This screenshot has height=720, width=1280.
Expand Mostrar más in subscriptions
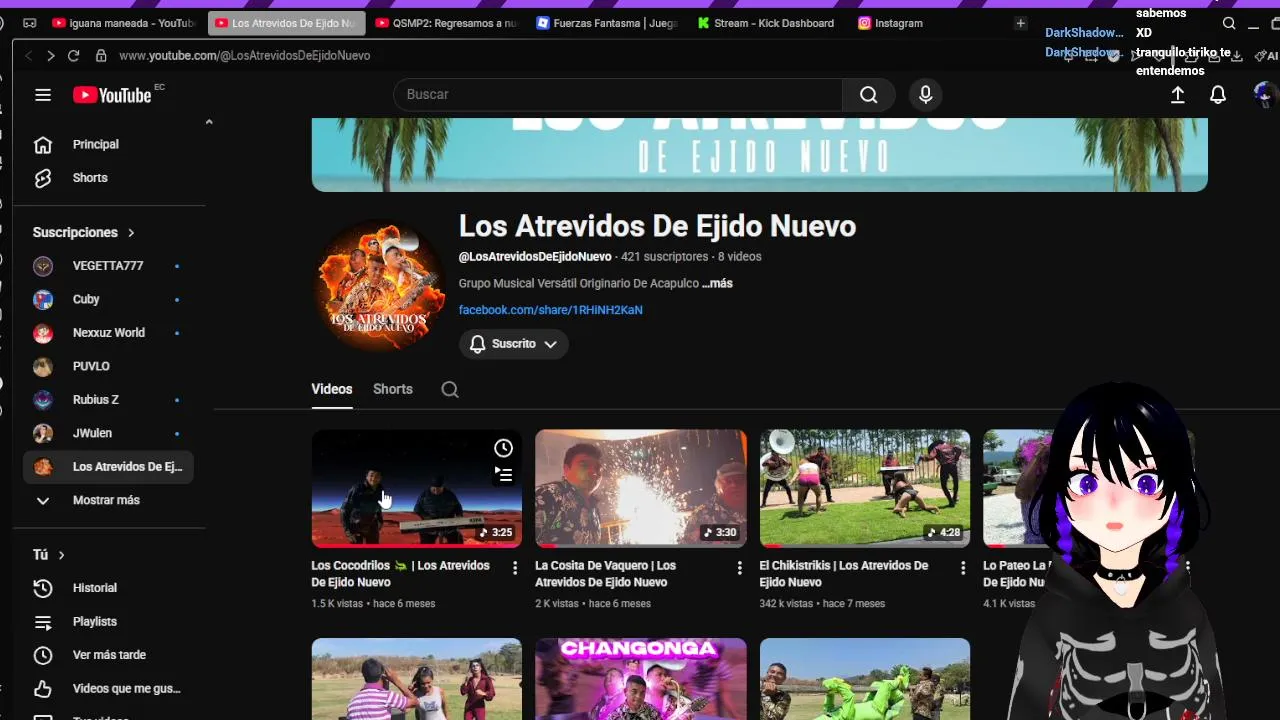(x=108, y=500)
